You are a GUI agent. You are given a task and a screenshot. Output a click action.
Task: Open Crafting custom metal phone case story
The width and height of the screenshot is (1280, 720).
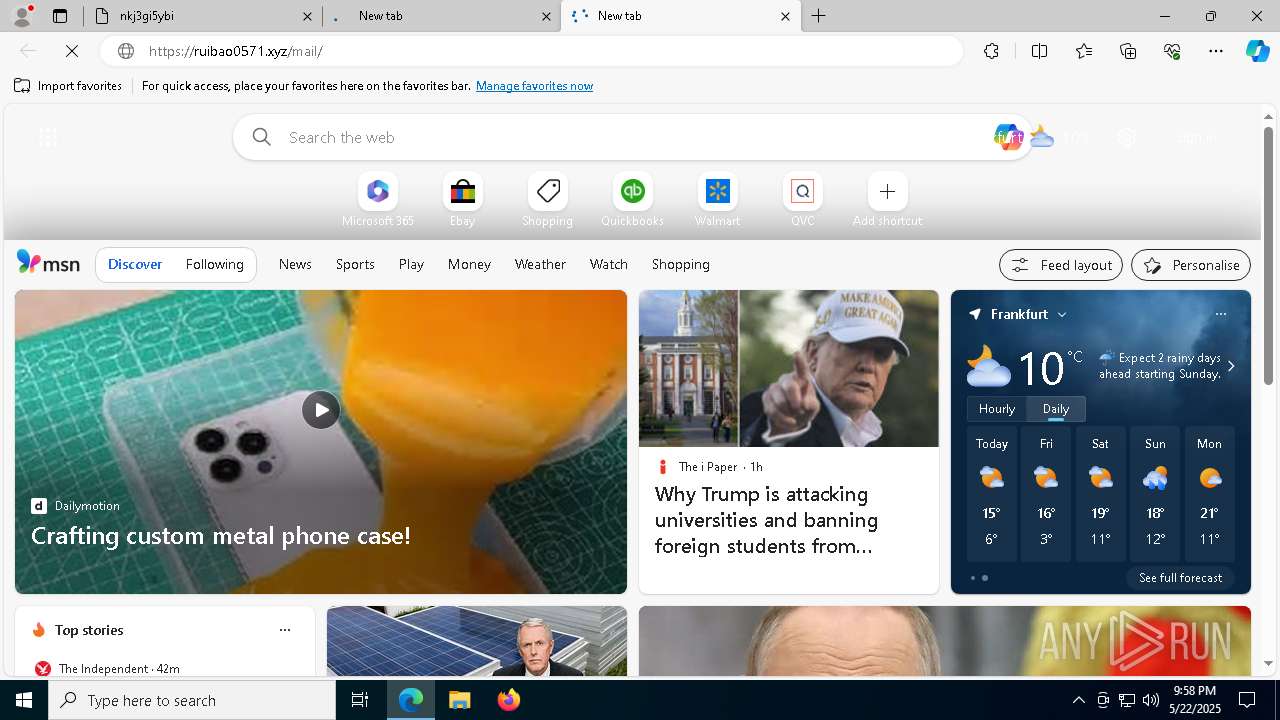click(221, 536)
